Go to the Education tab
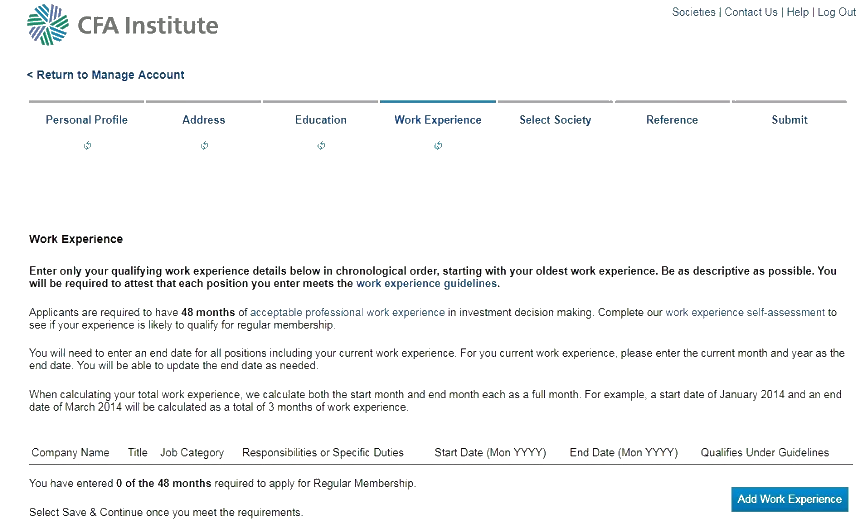 321,120
